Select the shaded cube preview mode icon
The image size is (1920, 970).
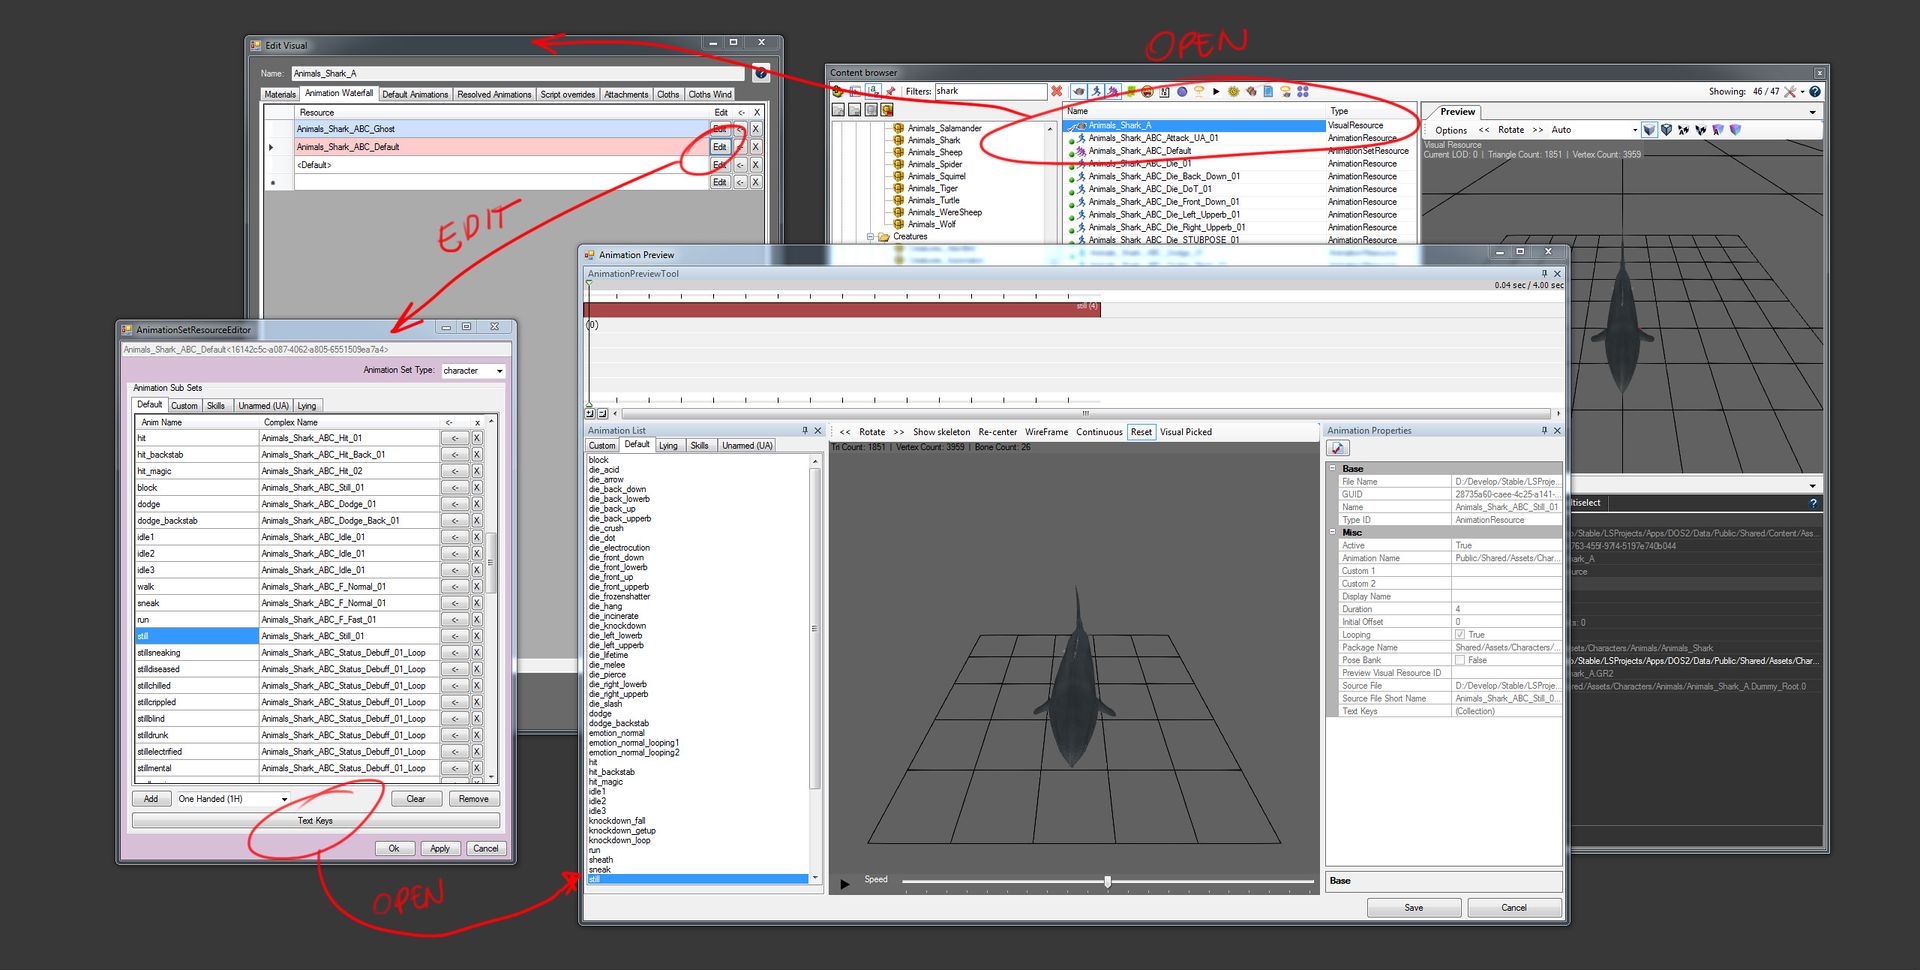click(1648, 130)
